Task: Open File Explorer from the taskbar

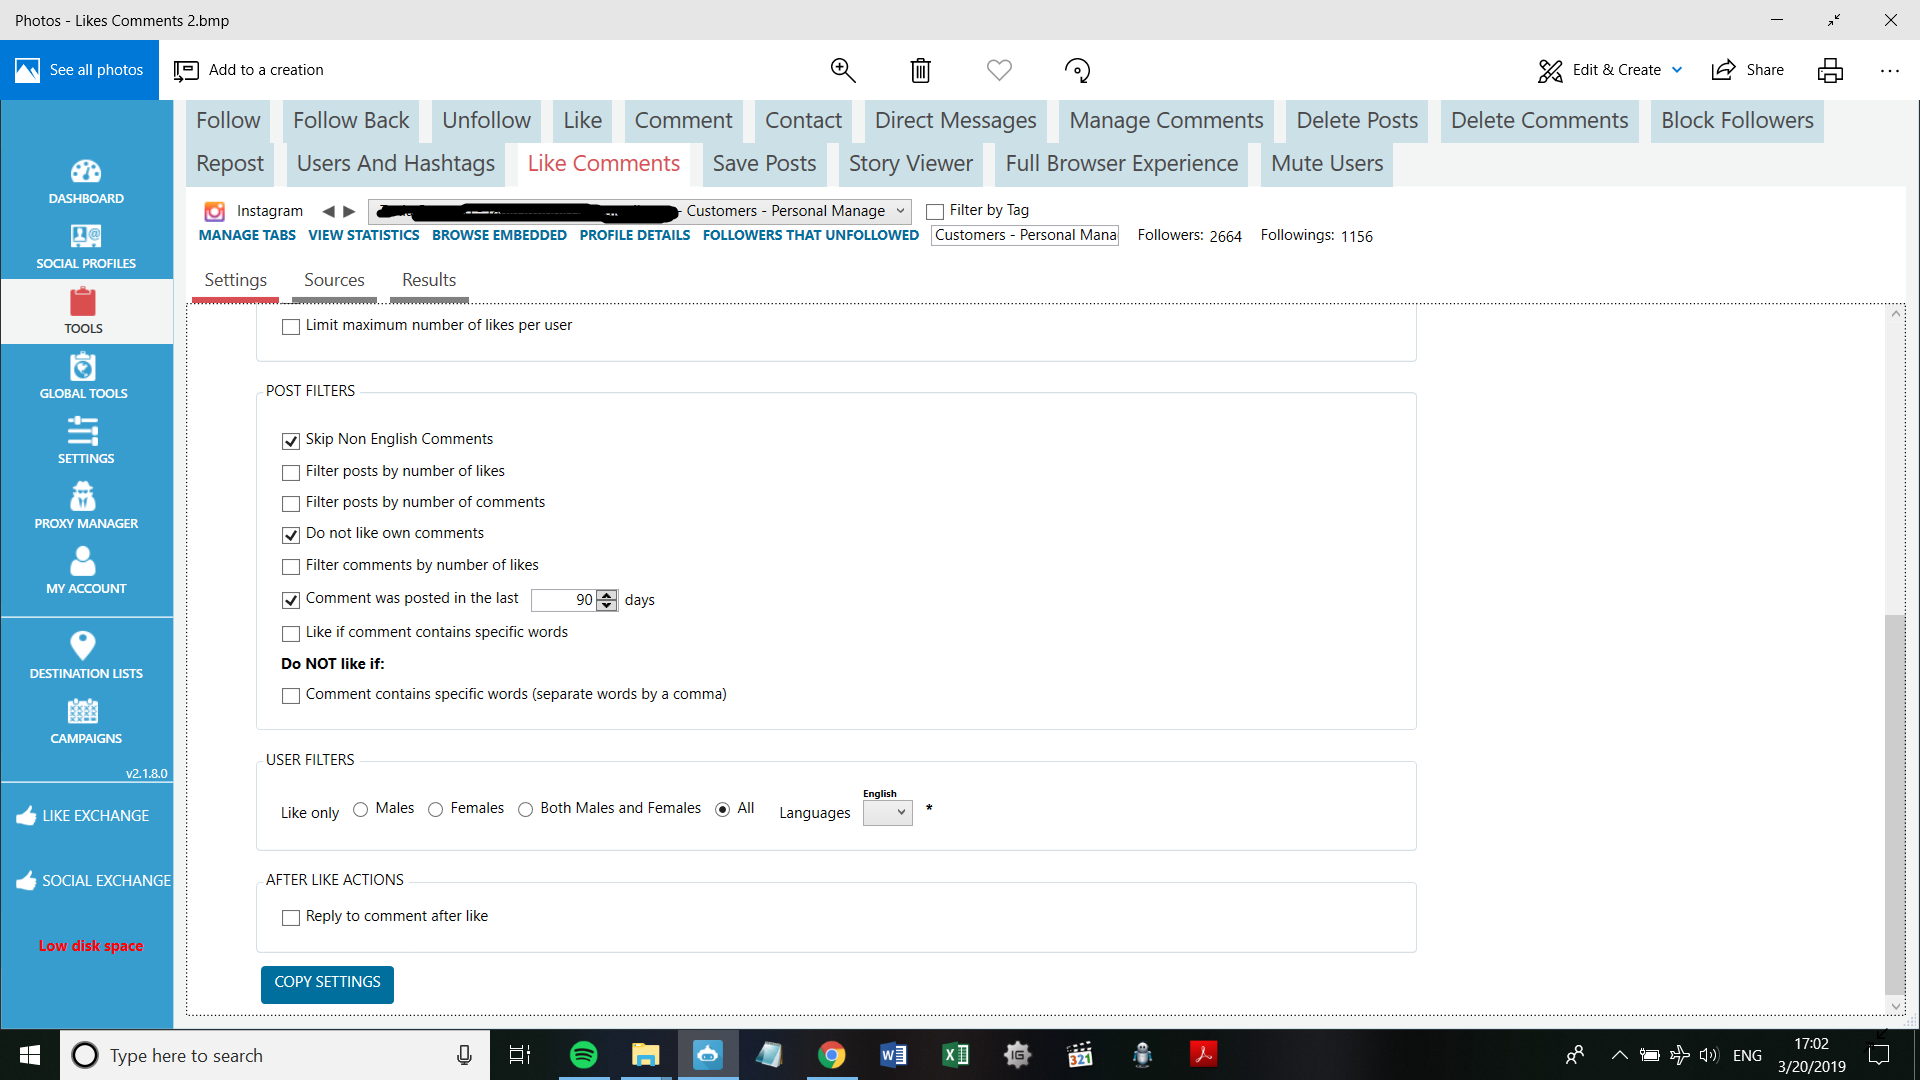Action: (x=645, y=1055)
